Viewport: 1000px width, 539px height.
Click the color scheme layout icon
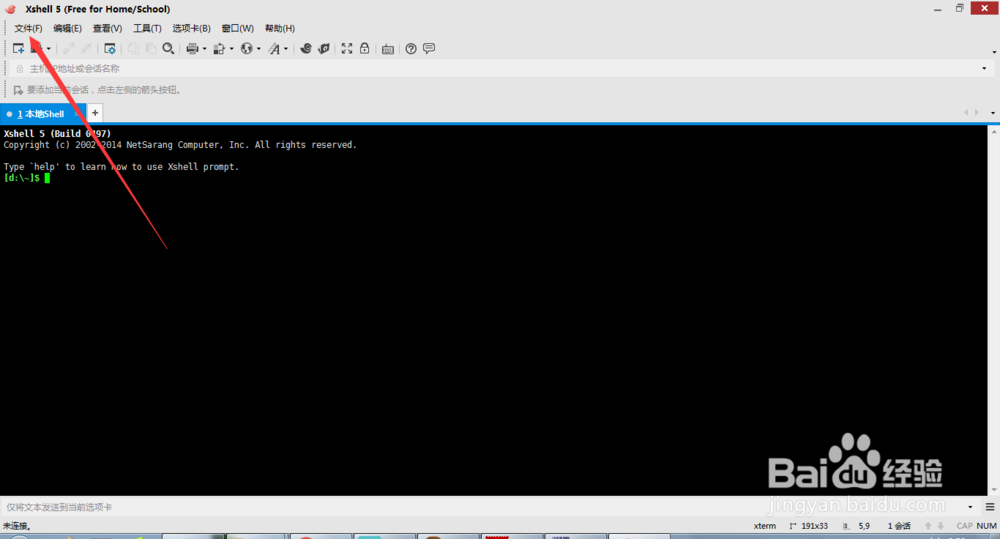219,48
